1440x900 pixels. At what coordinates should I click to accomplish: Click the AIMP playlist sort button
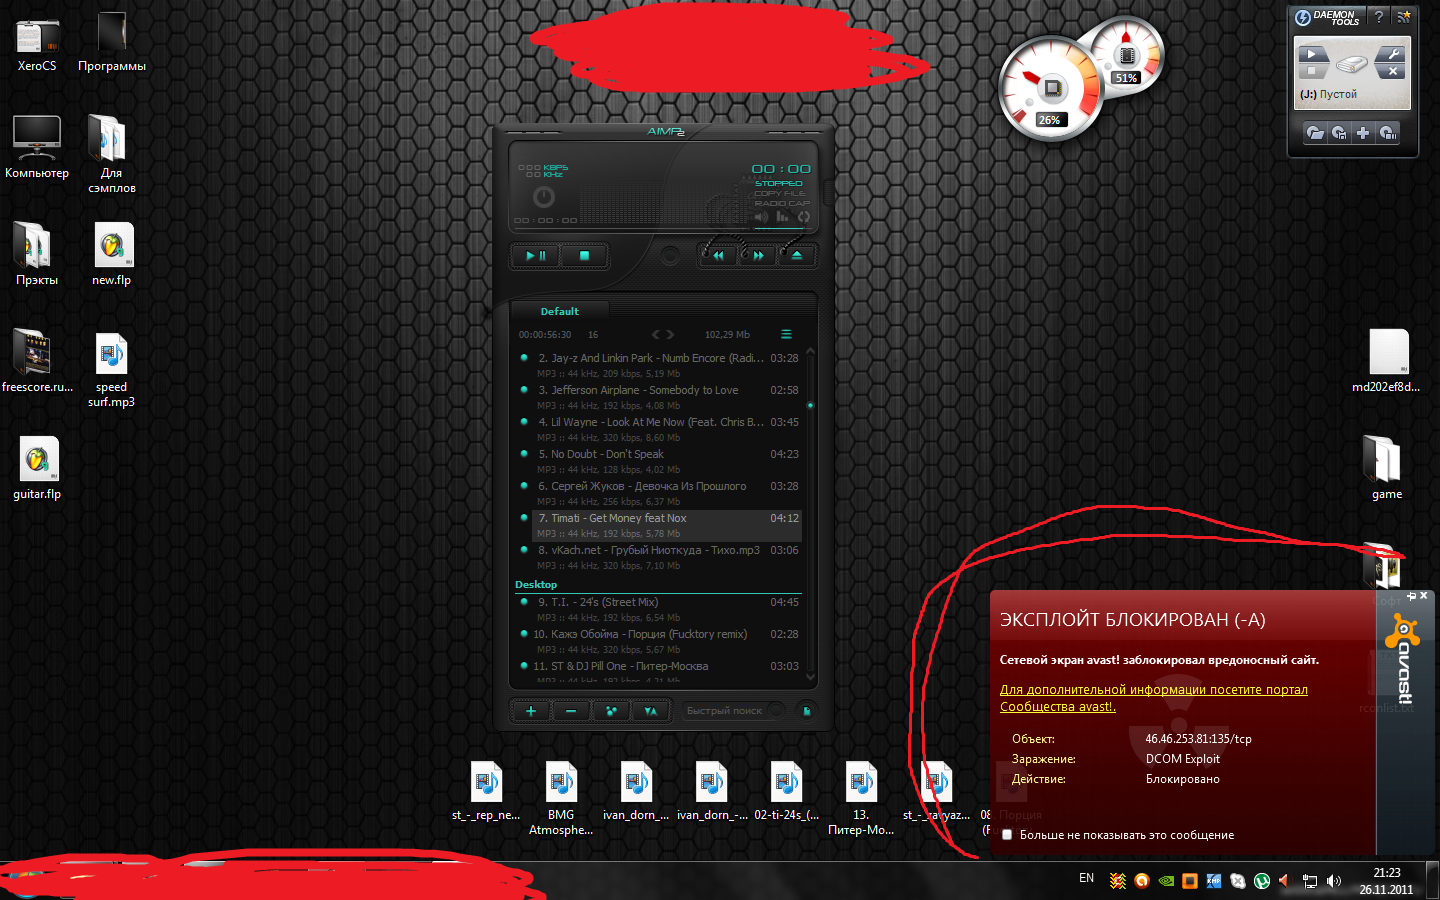650,711
